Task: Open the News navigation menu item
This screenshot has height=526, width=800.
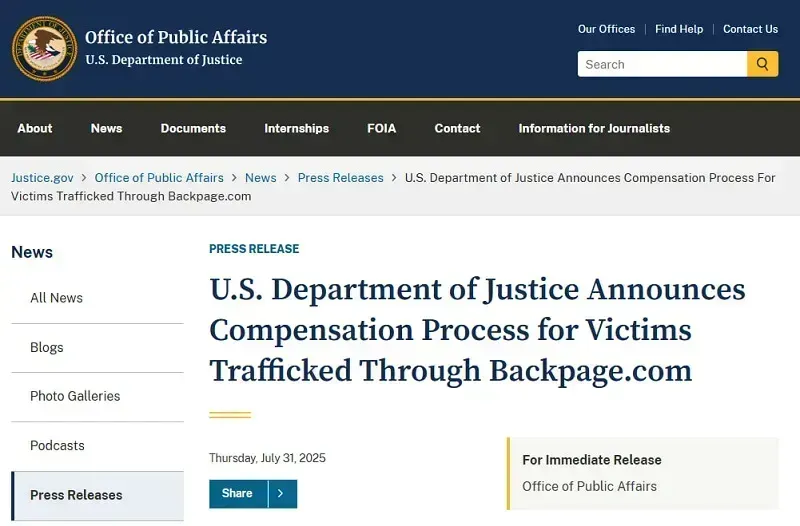Action: 107,128
